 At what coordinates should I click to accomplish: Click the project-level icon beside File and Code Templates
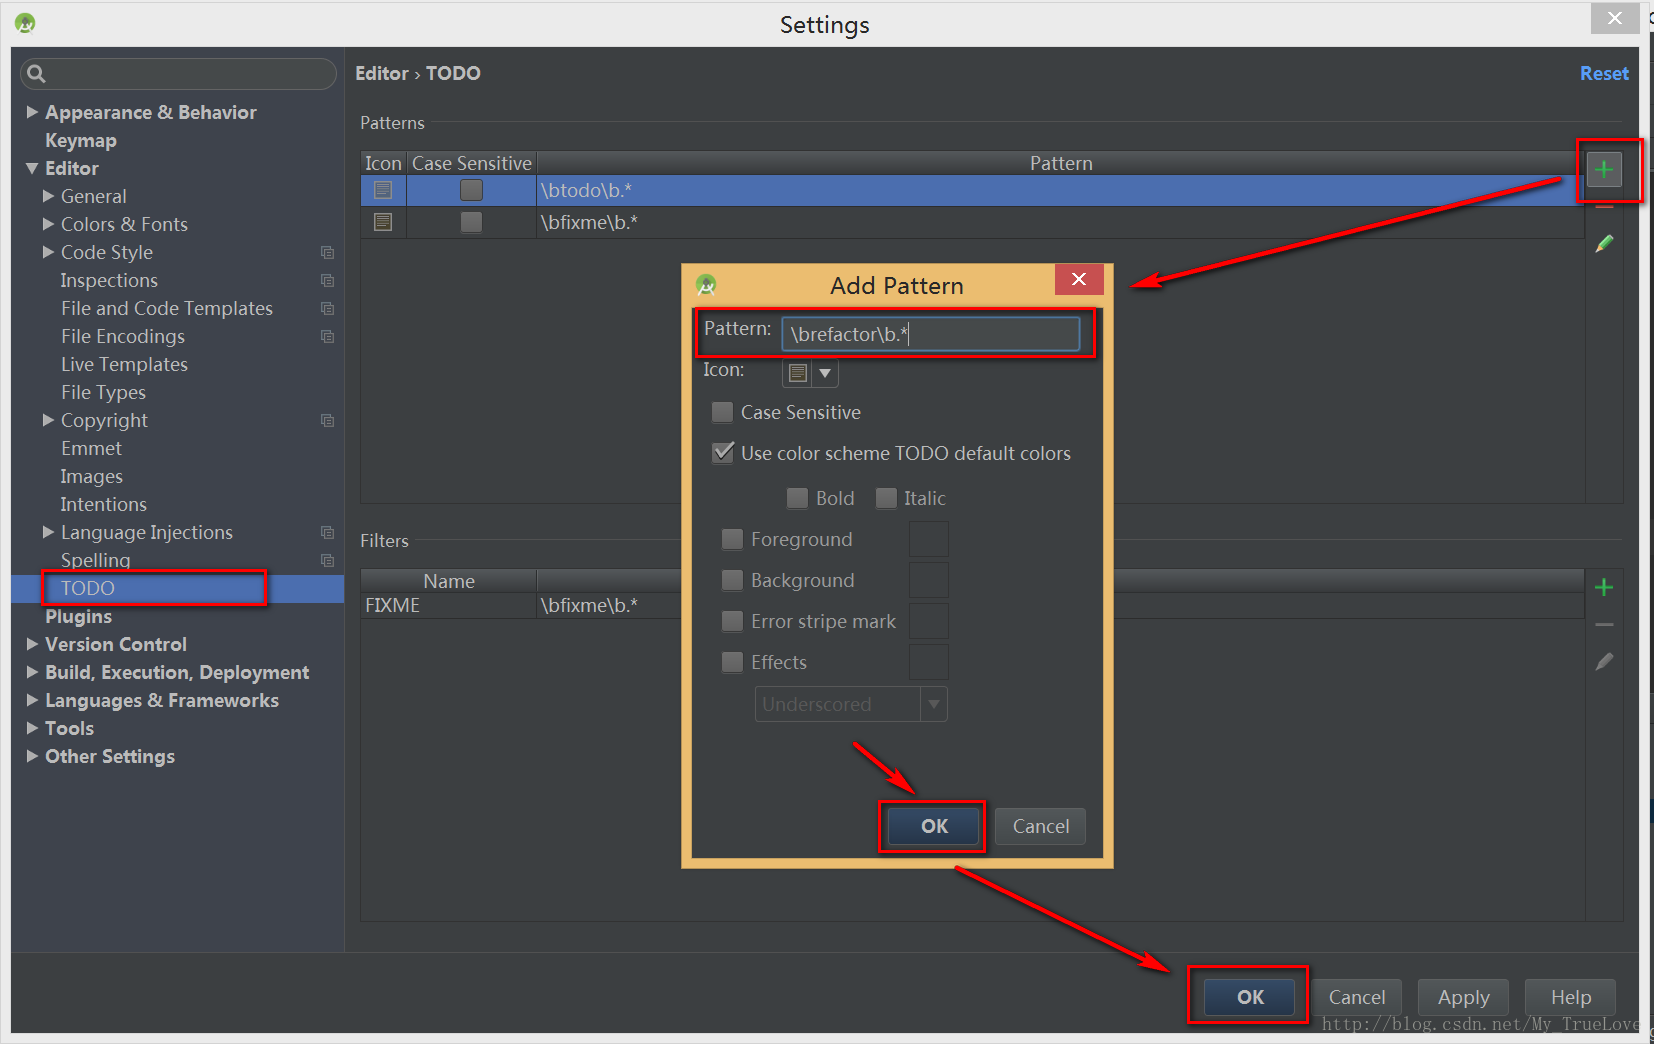pos(327,309)
